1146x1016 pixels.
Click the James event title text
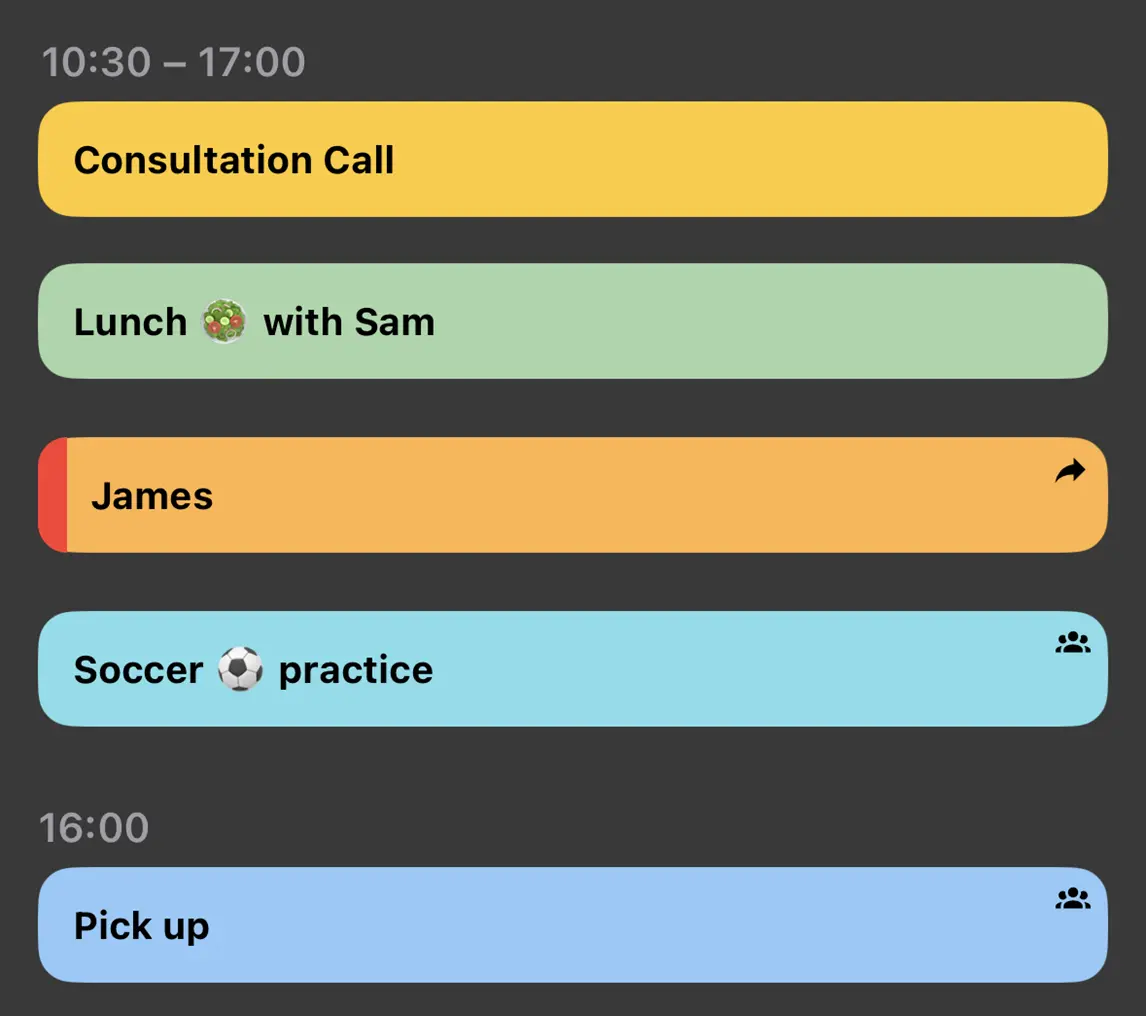[152, 494]
